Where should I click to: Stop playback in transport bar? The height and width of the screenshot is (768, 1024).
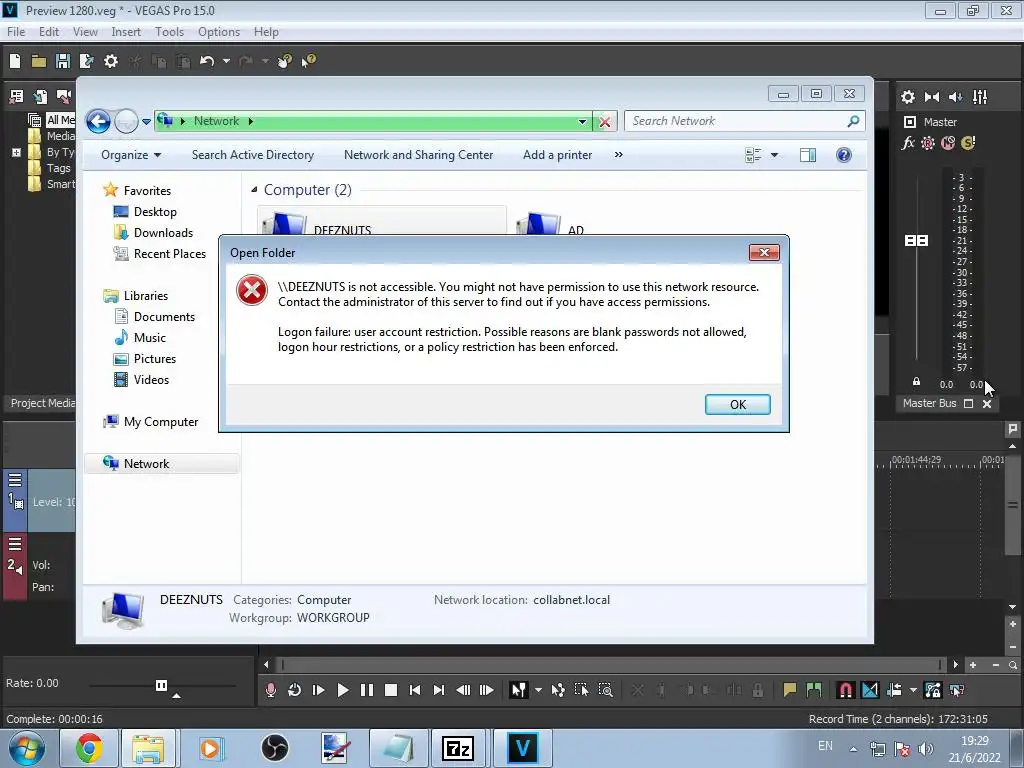pyautogui.click(x=391, y=690)
